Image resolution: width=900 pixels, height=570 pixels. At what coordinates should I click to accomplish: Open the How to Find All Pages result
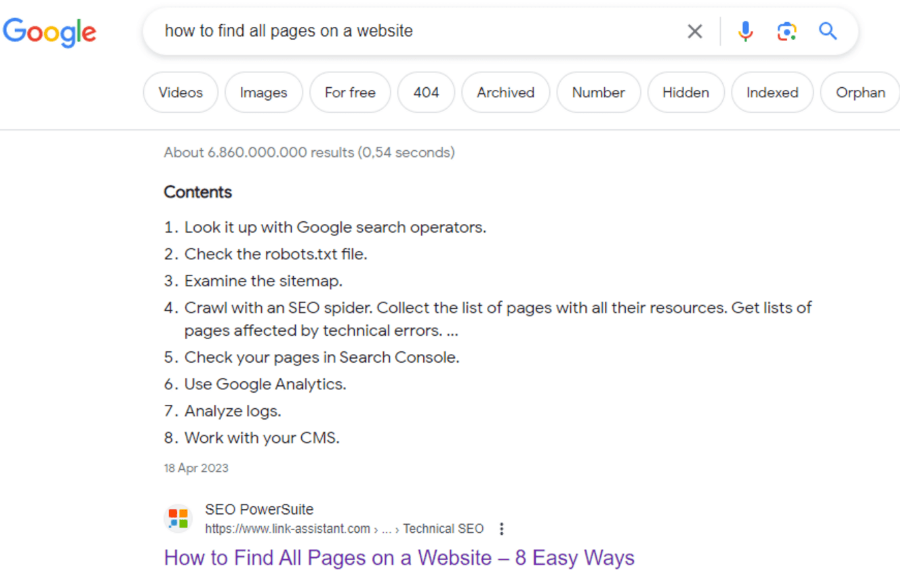pyautogui.click(x=399, y=557)
